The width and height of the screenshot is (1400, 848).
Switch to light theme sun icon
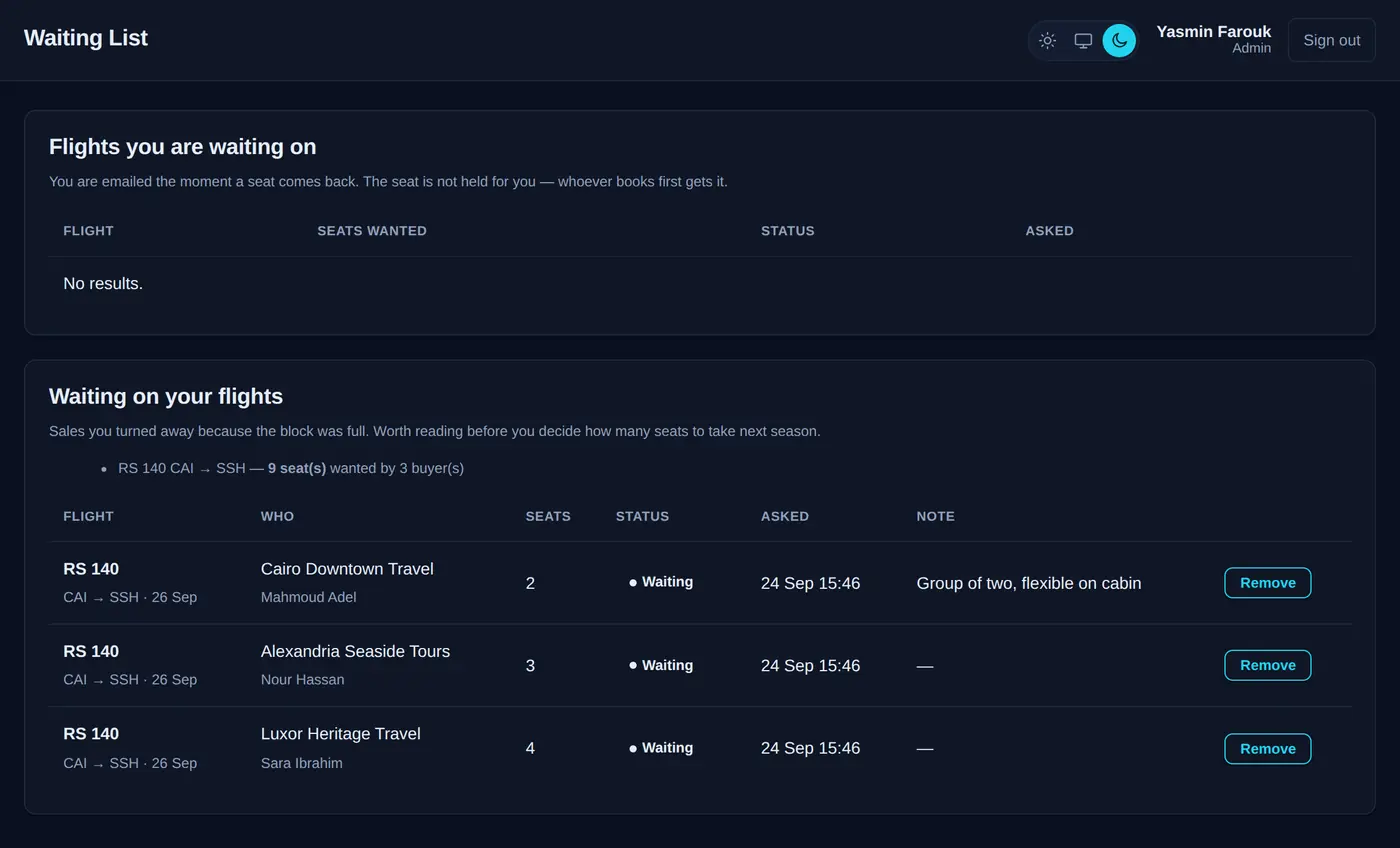coord(1047,41)
